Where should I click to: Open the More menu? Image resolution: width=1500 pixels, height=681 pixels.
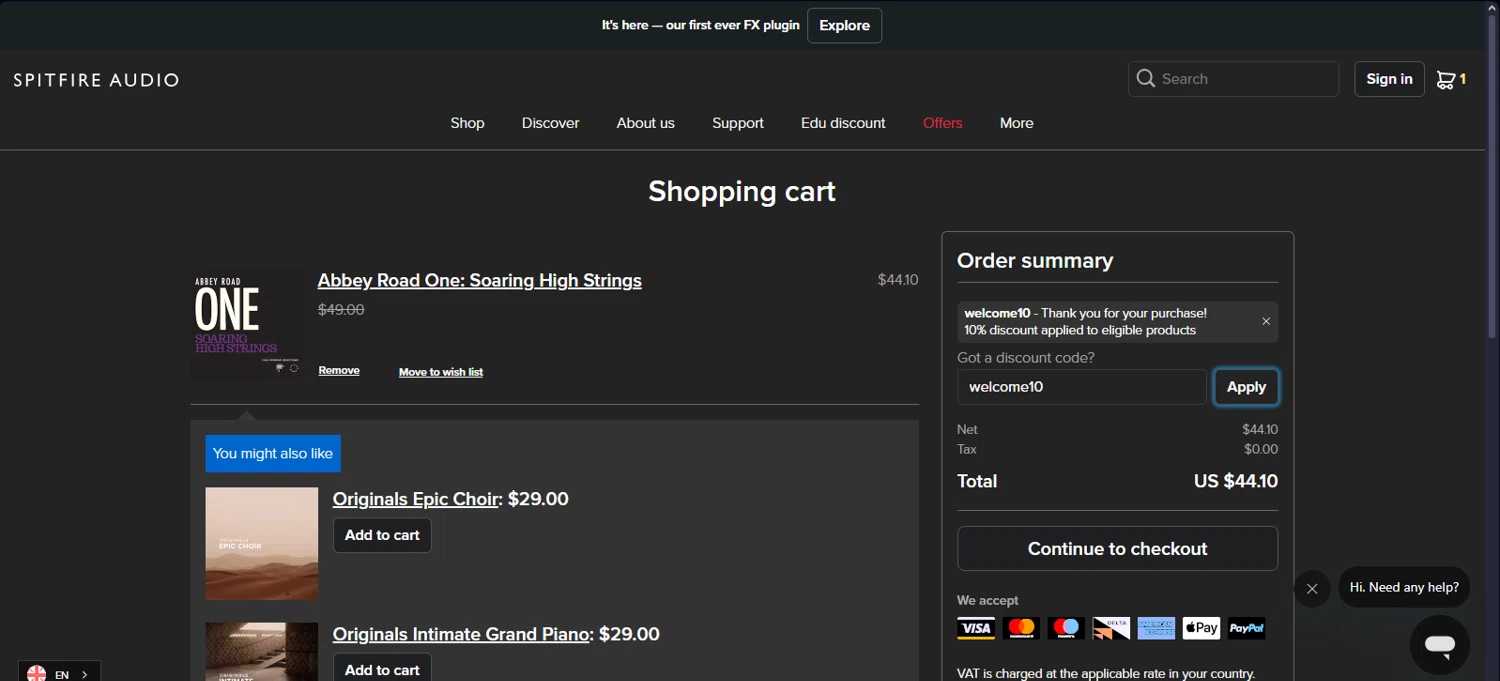click(x=1016, y=123)
